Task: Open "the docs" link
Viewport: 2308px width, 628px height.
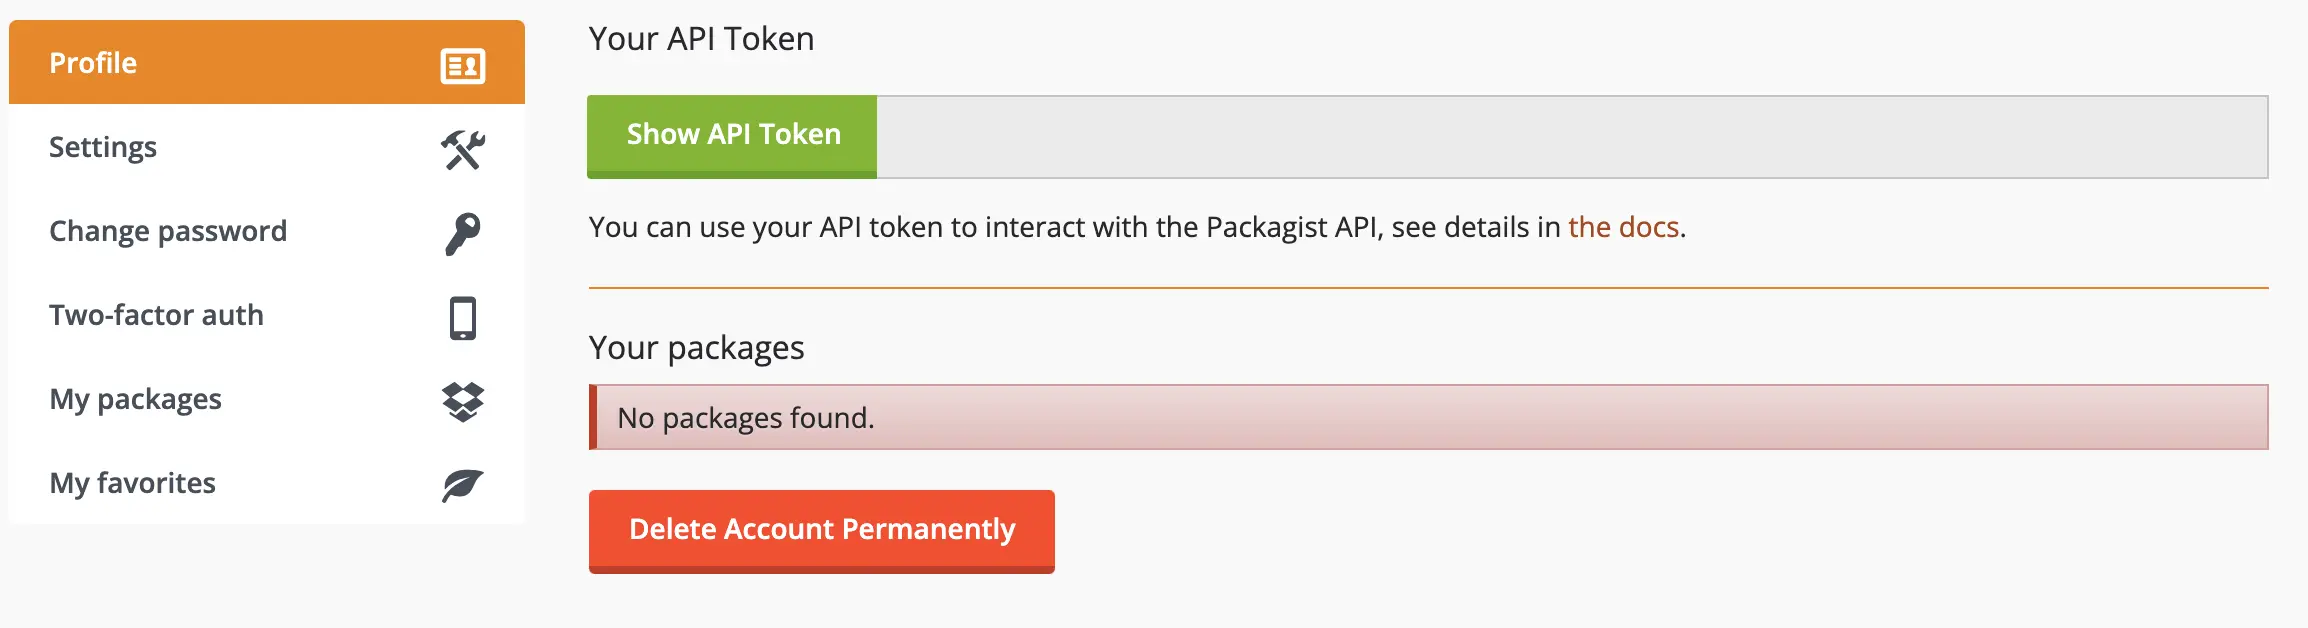Action: coord(1622,227)
